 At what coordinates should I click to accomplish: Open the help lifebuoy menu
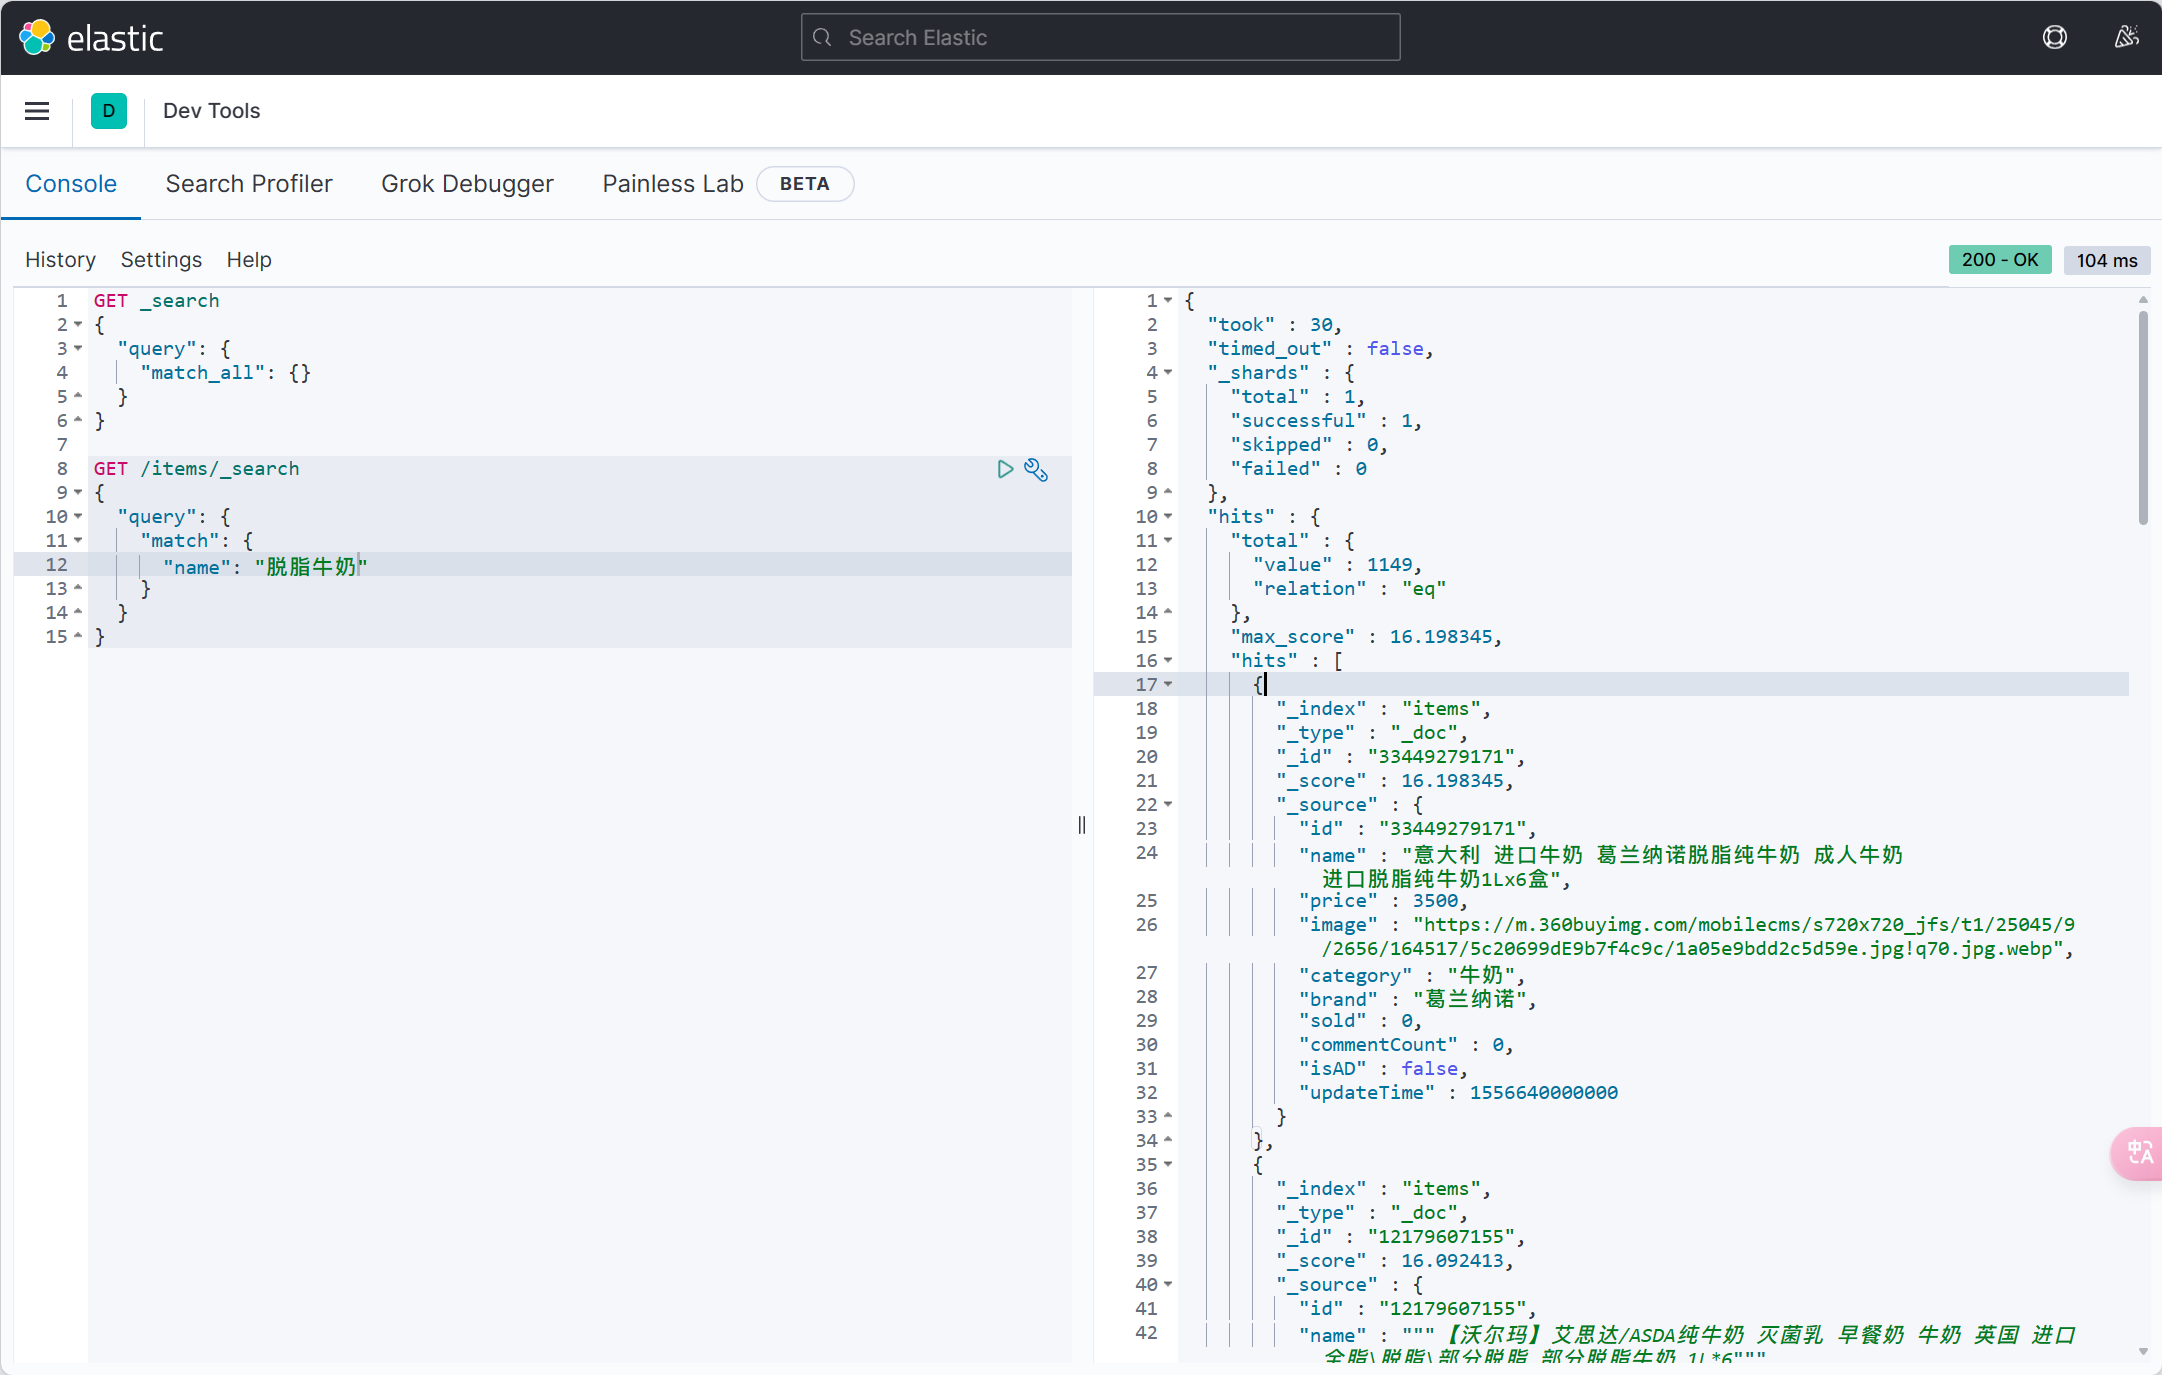tap(2054, 37)
